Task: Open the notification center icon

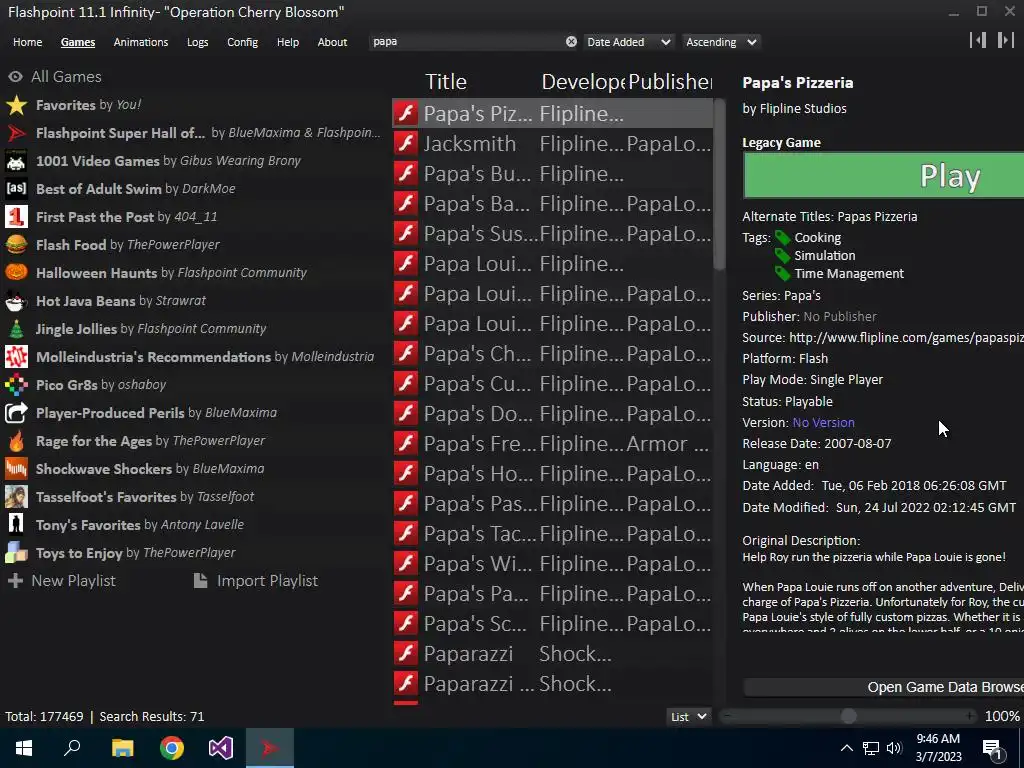Action: click(x=992, y=749)
